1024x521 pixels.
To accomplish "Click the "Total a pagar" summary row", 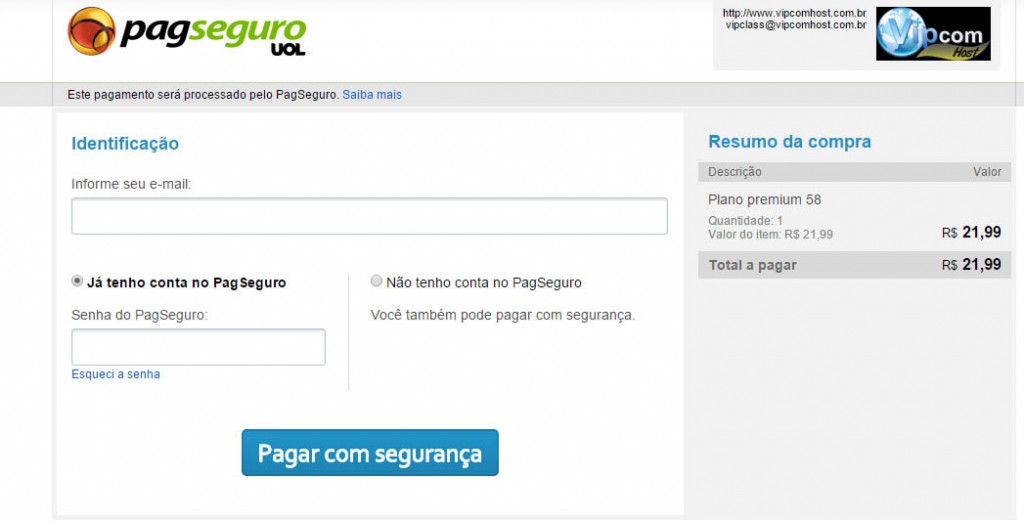I will coord(855,265).
